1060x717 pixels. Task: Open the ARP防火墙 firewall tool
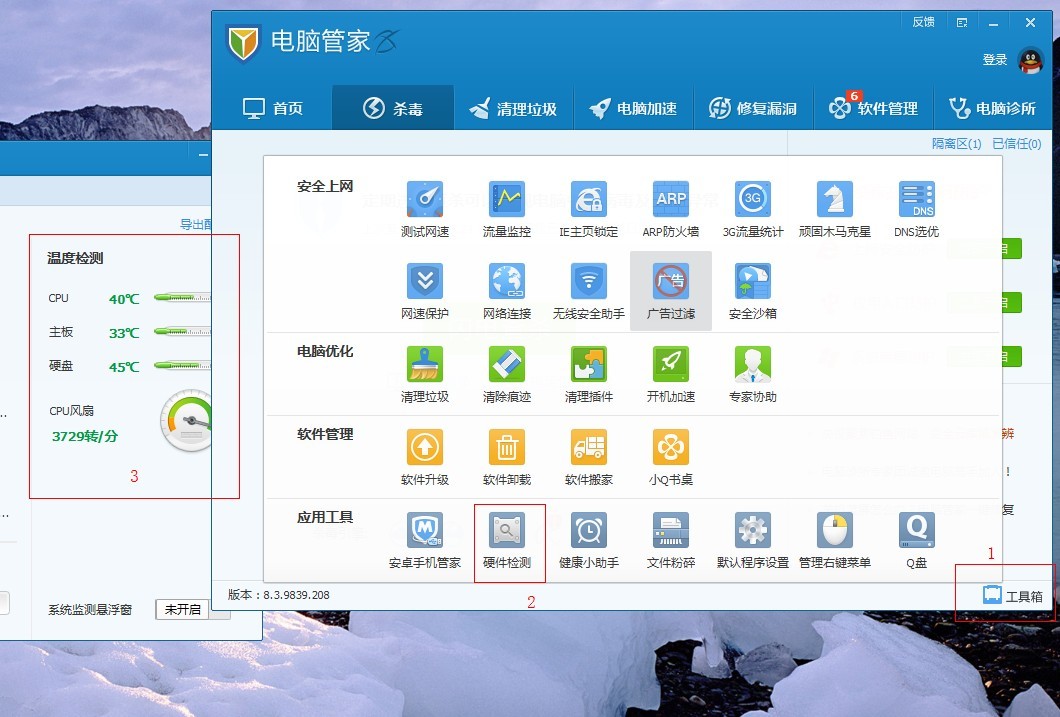point(671,209)
